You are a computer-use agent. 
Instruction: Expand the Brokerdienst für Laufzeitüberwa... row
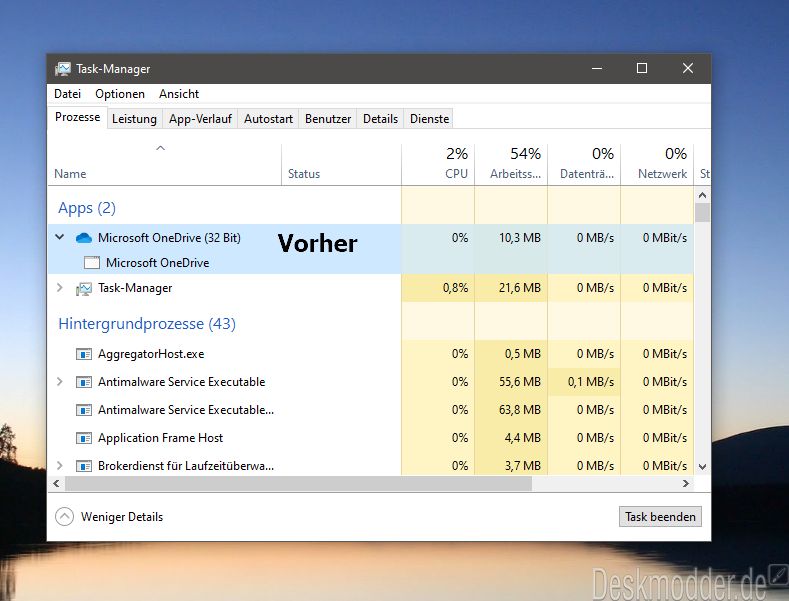click(59, 466)
